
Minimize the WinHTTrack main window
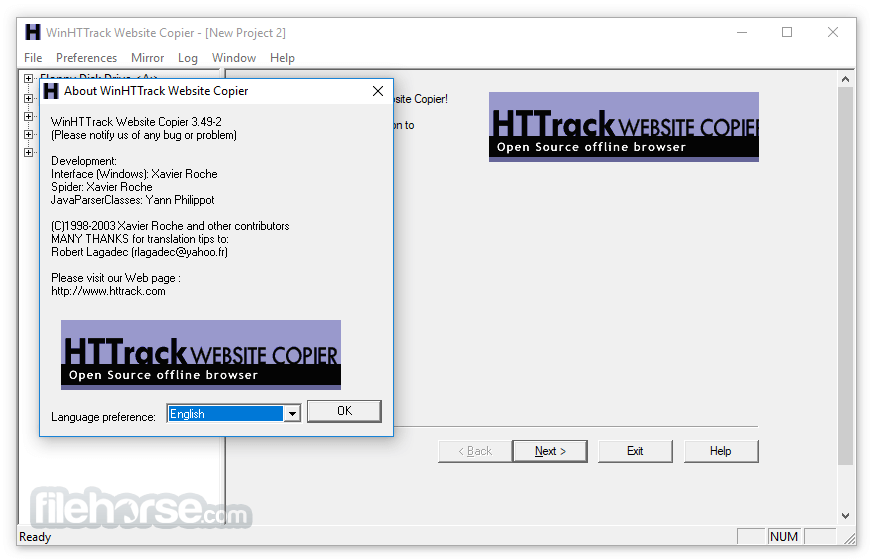(x=742, y=32)
